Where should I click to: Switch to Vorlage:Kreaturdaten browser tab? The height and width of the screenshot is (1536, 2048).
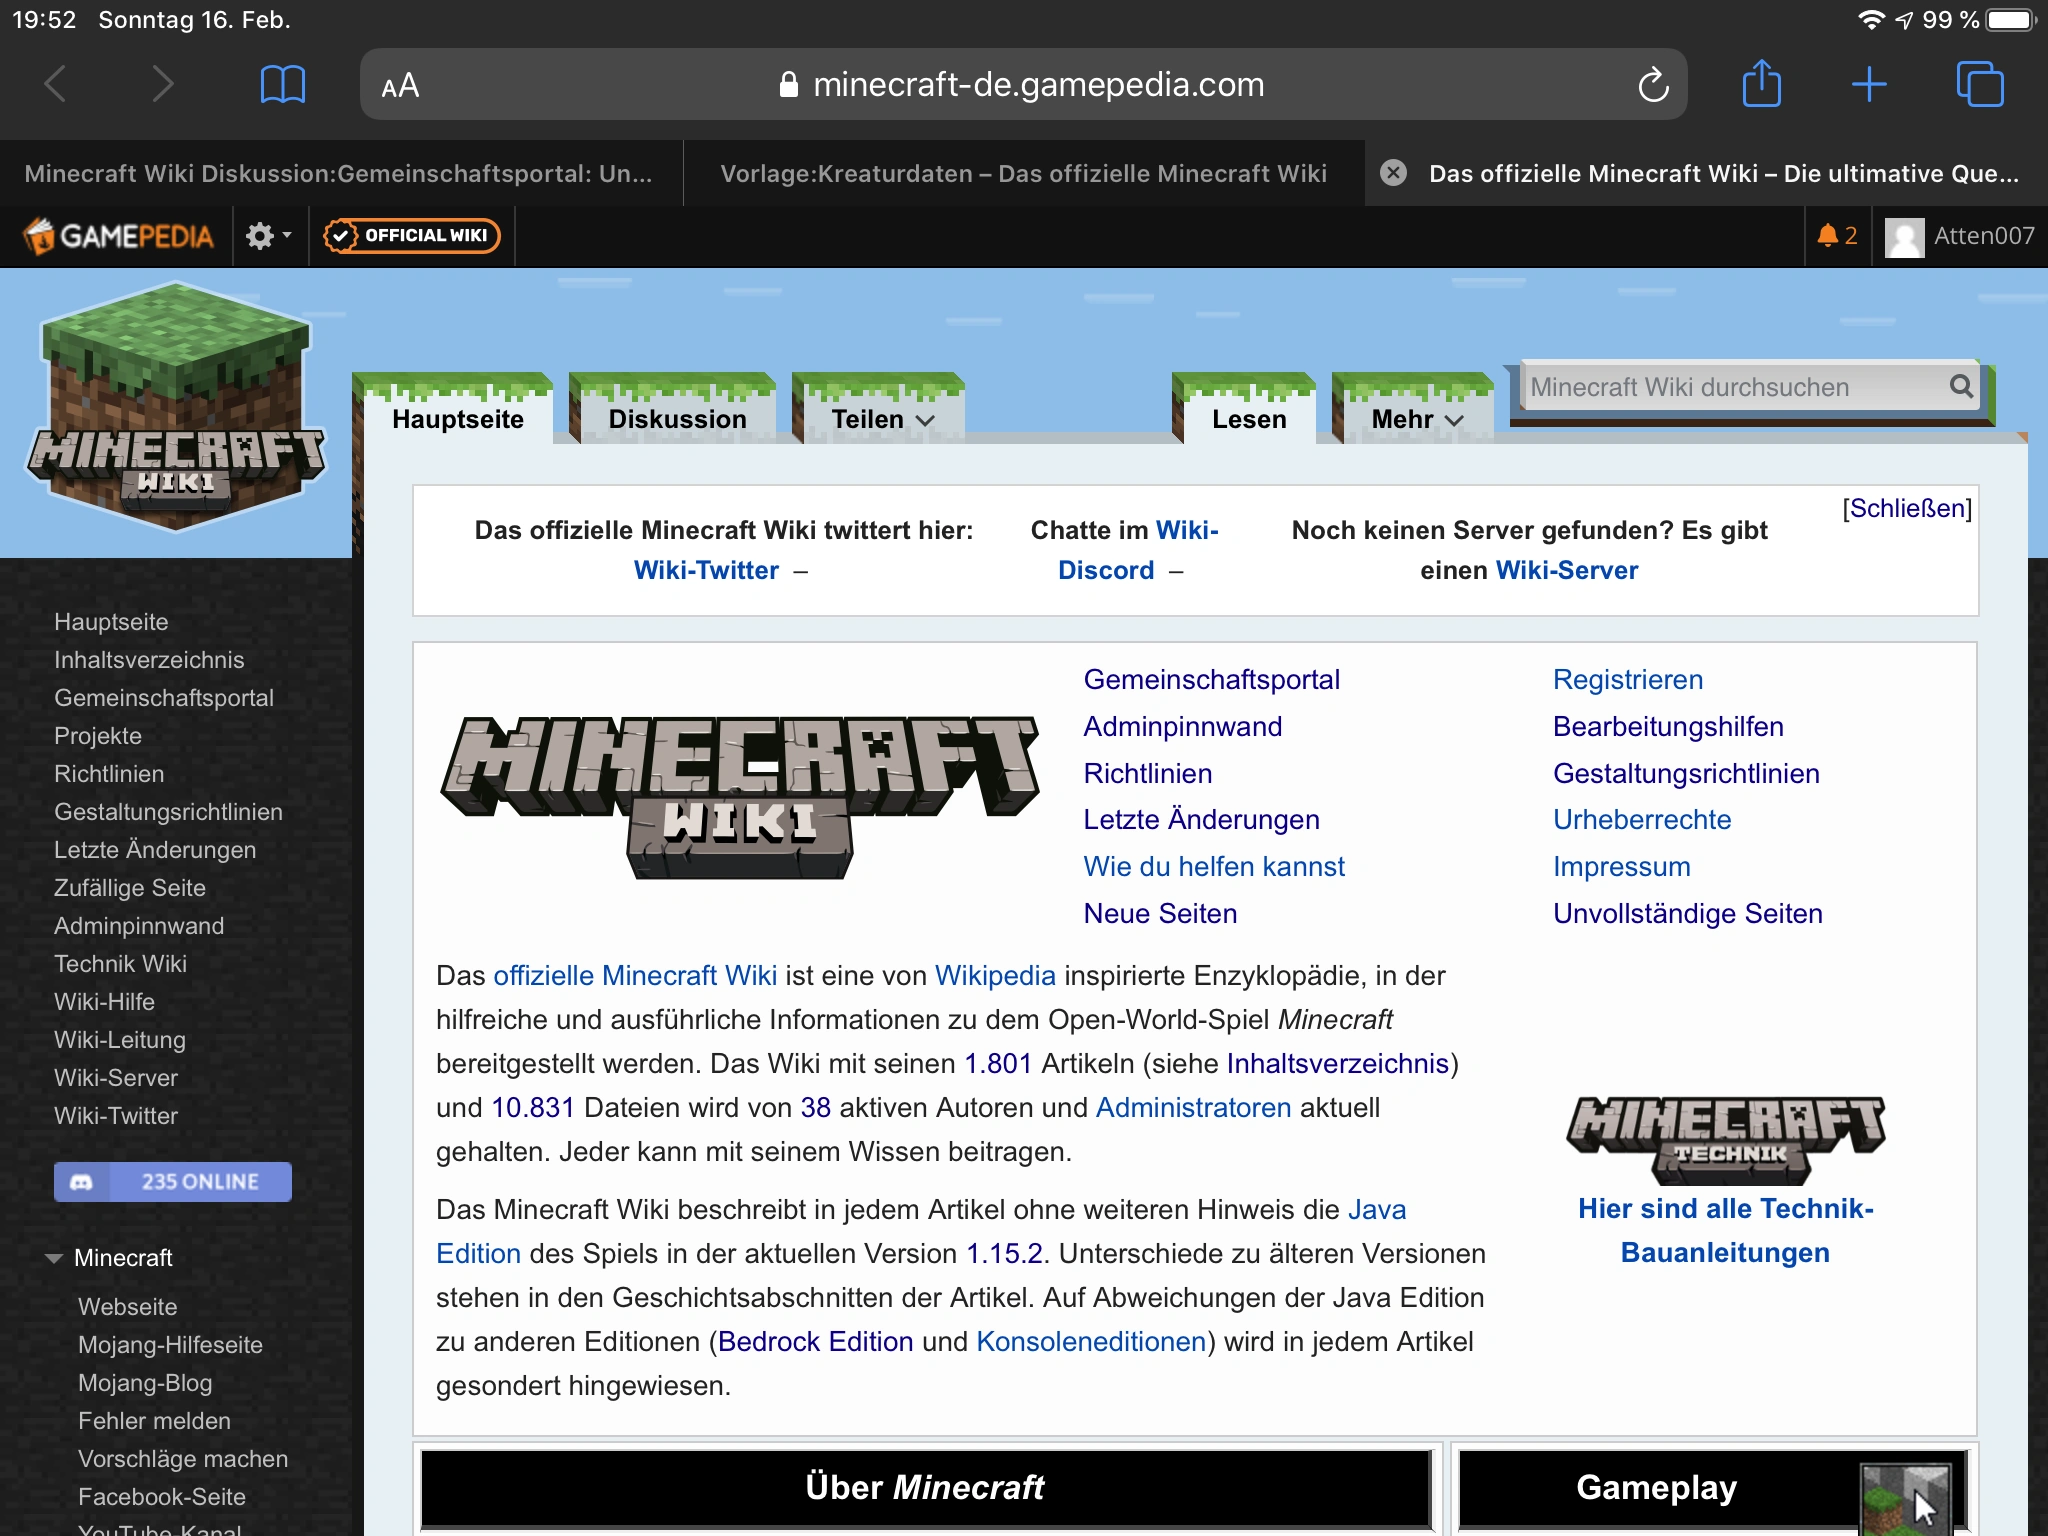[1023, 174]
